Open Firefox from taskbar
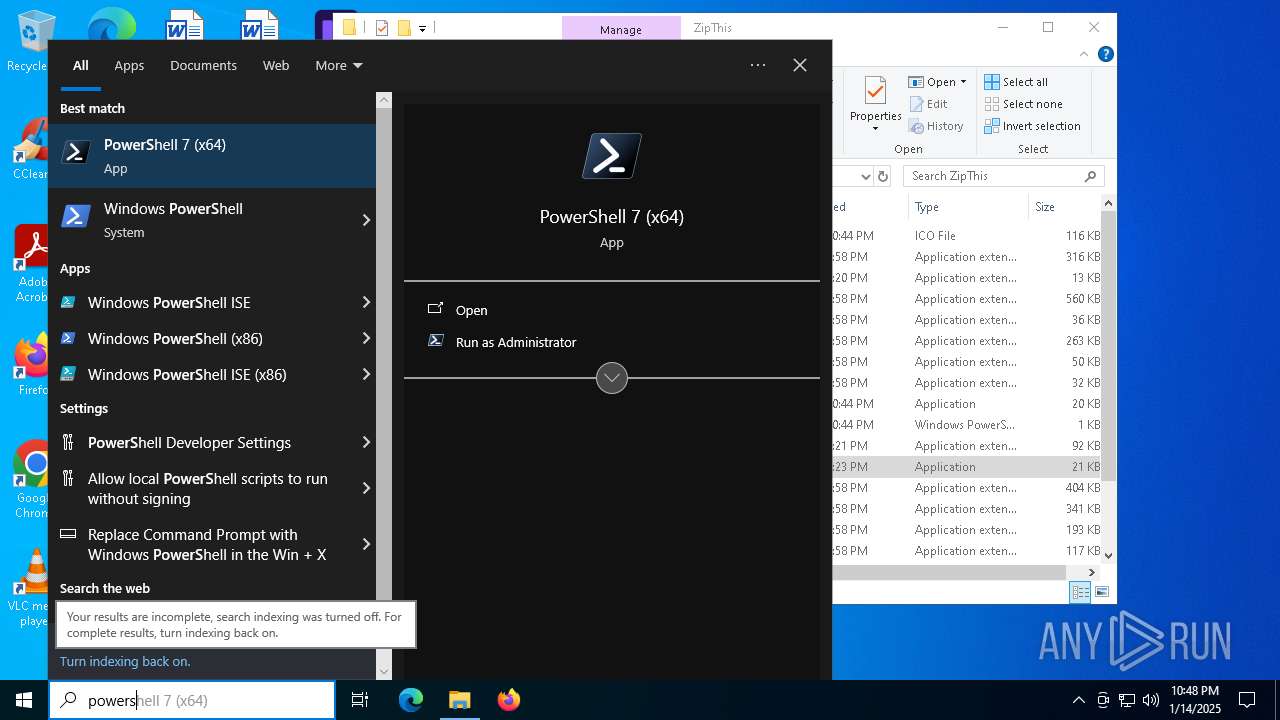 [x=509, y=700]
